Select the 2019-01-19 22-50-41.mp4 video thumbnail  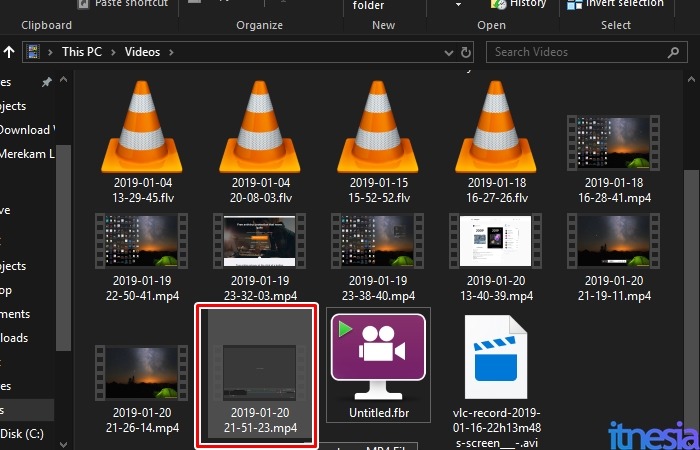click(142, 241)
